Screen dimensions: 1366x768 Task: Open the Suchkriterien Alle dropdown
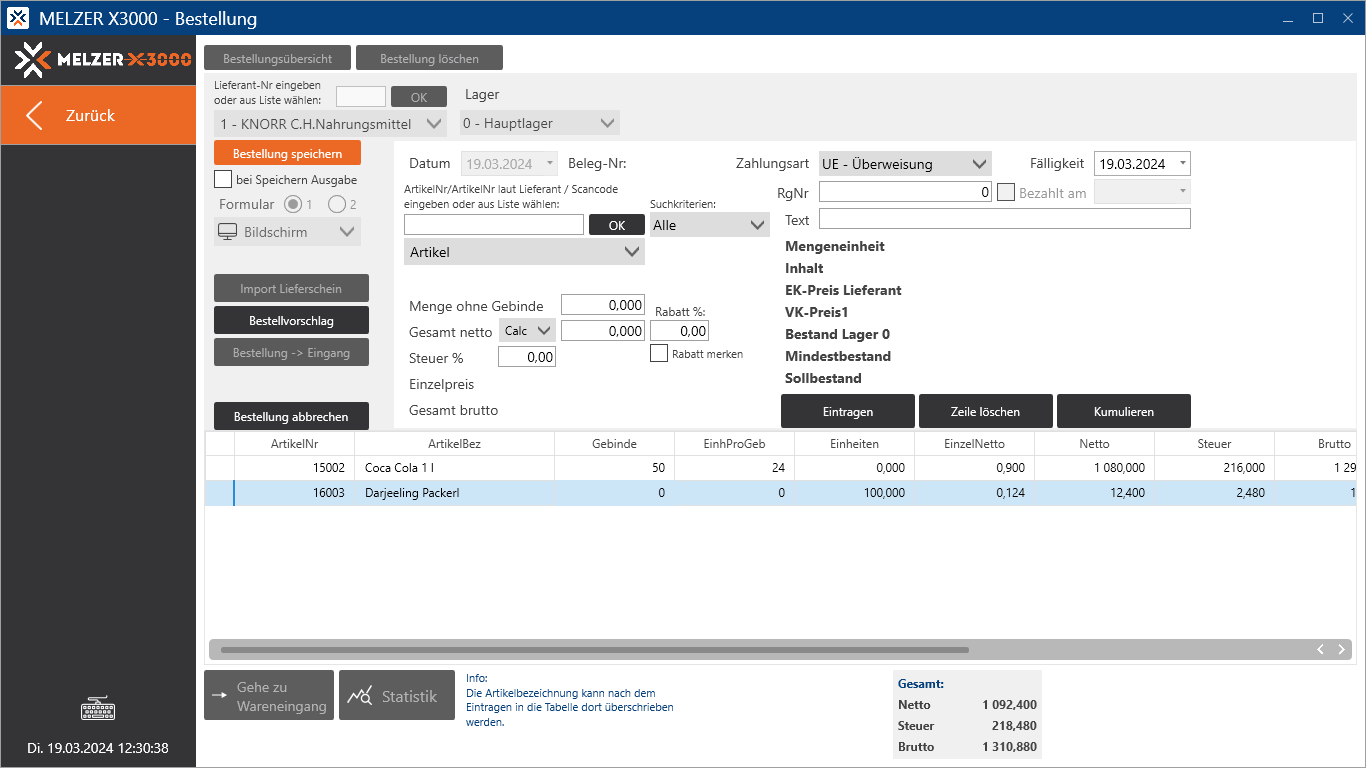pos(709,225)
